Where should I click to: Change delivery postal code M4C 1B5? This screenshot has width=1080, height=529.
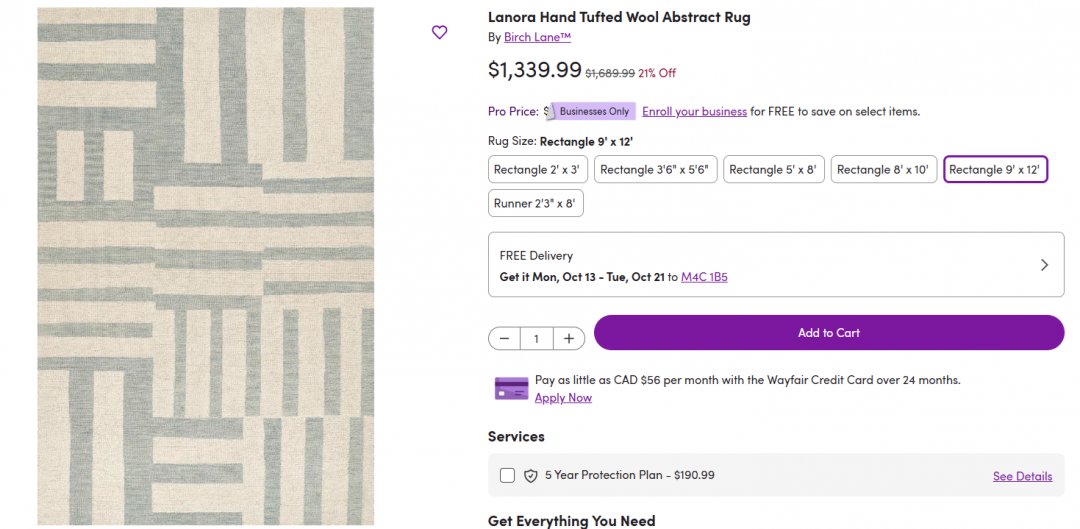[x=704, y=277]
